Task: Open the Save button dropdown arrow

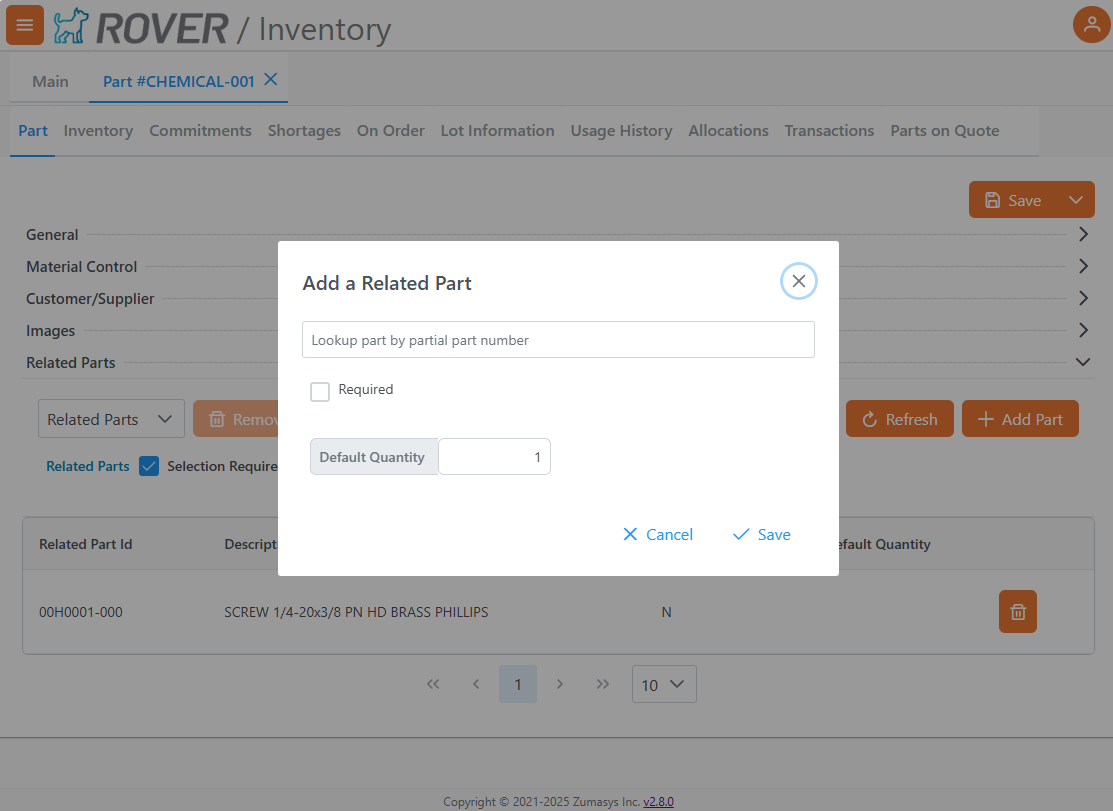Action: pos(1075,200)
